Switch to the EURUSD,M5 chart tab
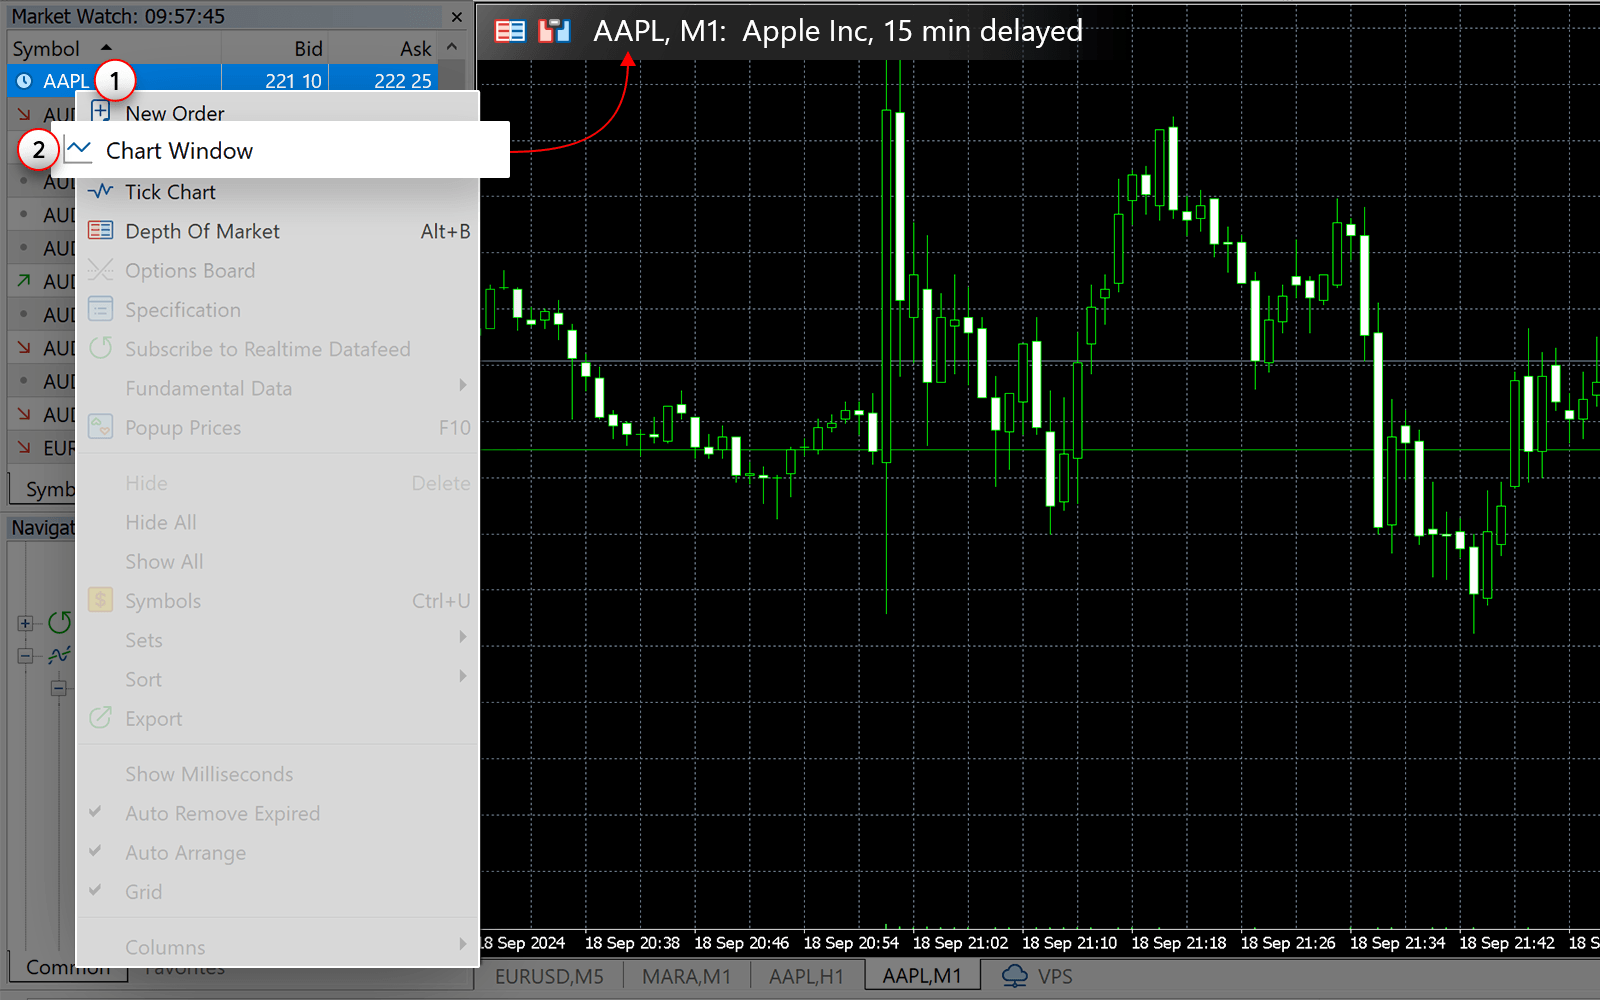 tap(548, 976)
